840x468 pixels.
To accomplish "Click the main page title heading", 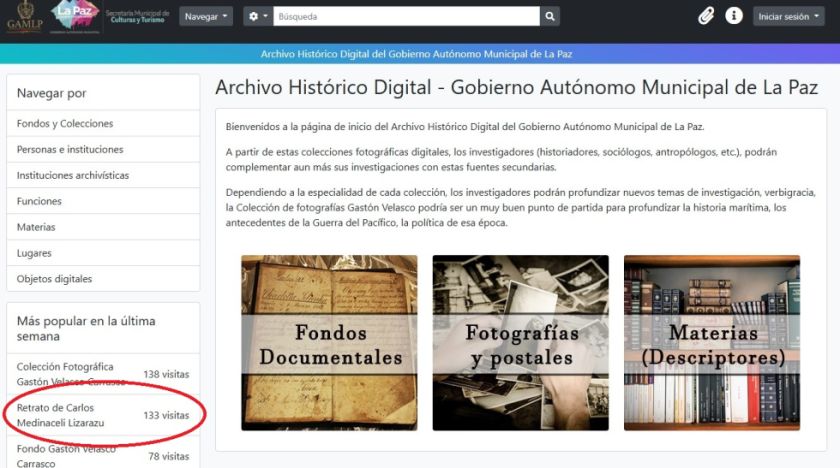I will click(516, 87).
